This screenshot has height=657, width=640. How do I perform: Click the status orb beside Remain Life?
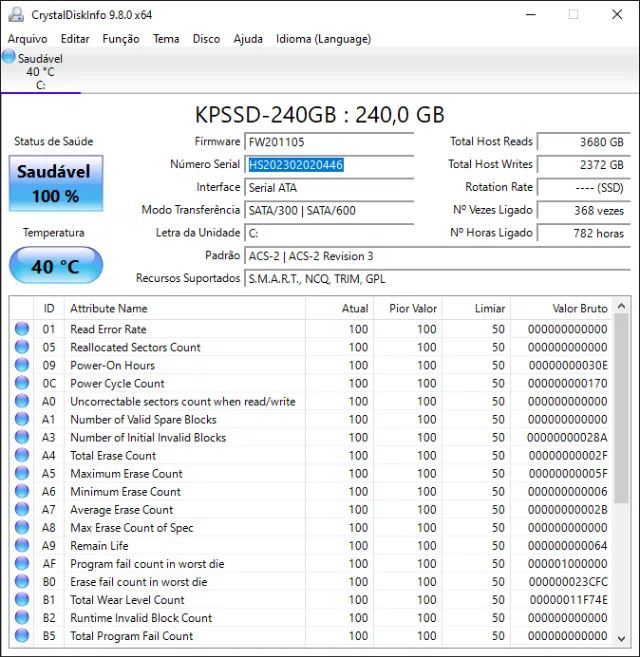click(22, 545)
